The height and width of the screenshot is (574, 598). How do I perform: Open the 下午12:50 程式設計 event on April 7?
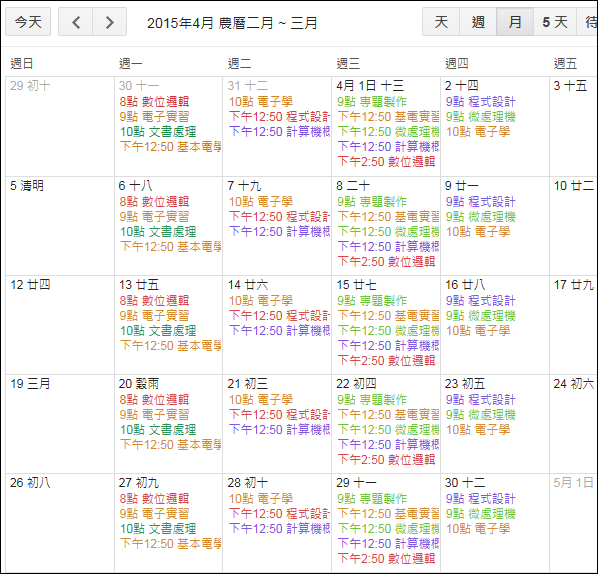pos(279,217)
